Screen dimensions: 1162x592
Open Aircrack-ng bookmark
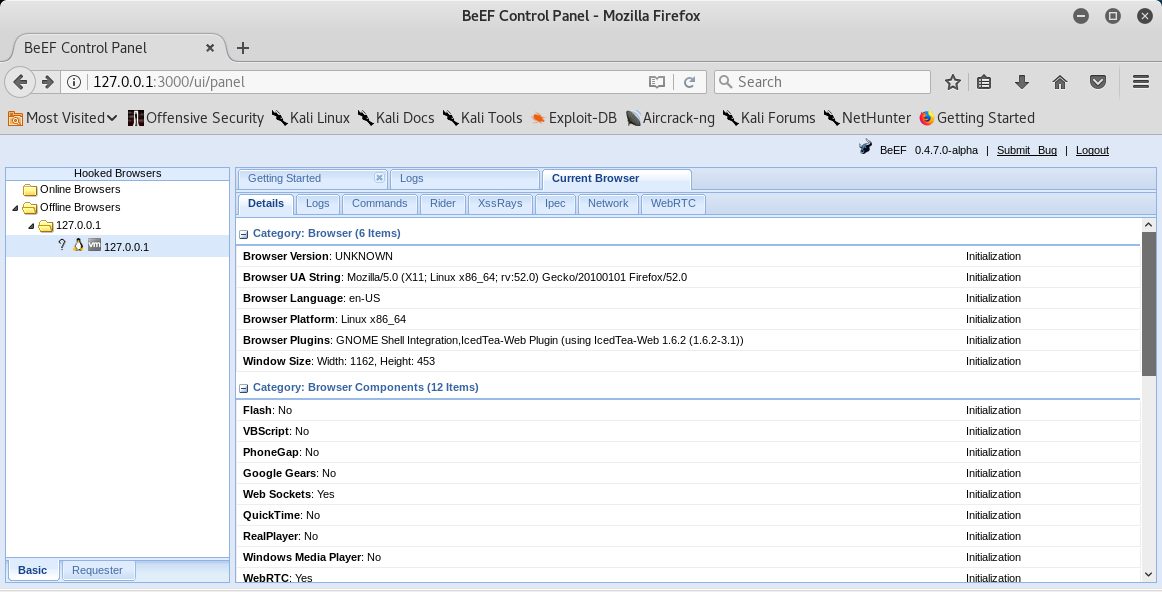[x=670, y=118]
